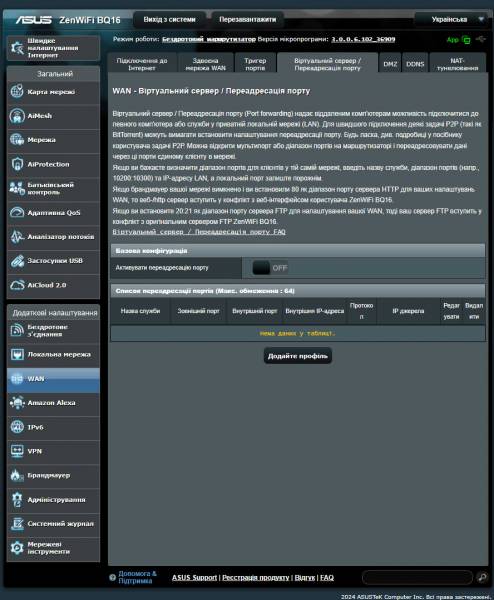494x600 pixels.
Task: Open the Адаптивна QoS gauge icon
Action: click(17, 212)
